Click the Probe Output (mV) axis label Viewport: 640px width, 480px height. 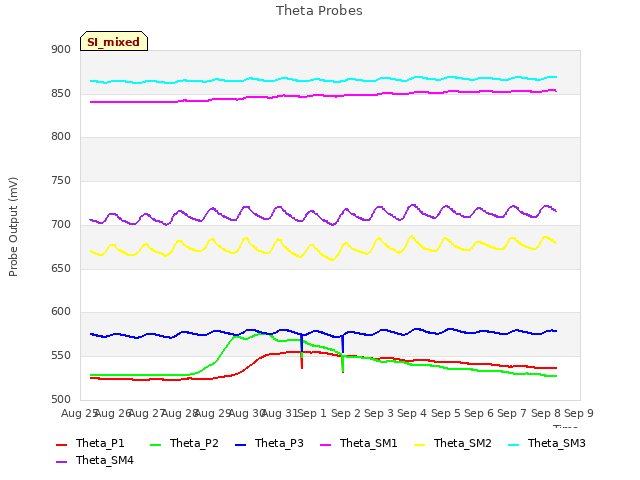(13, 227)
